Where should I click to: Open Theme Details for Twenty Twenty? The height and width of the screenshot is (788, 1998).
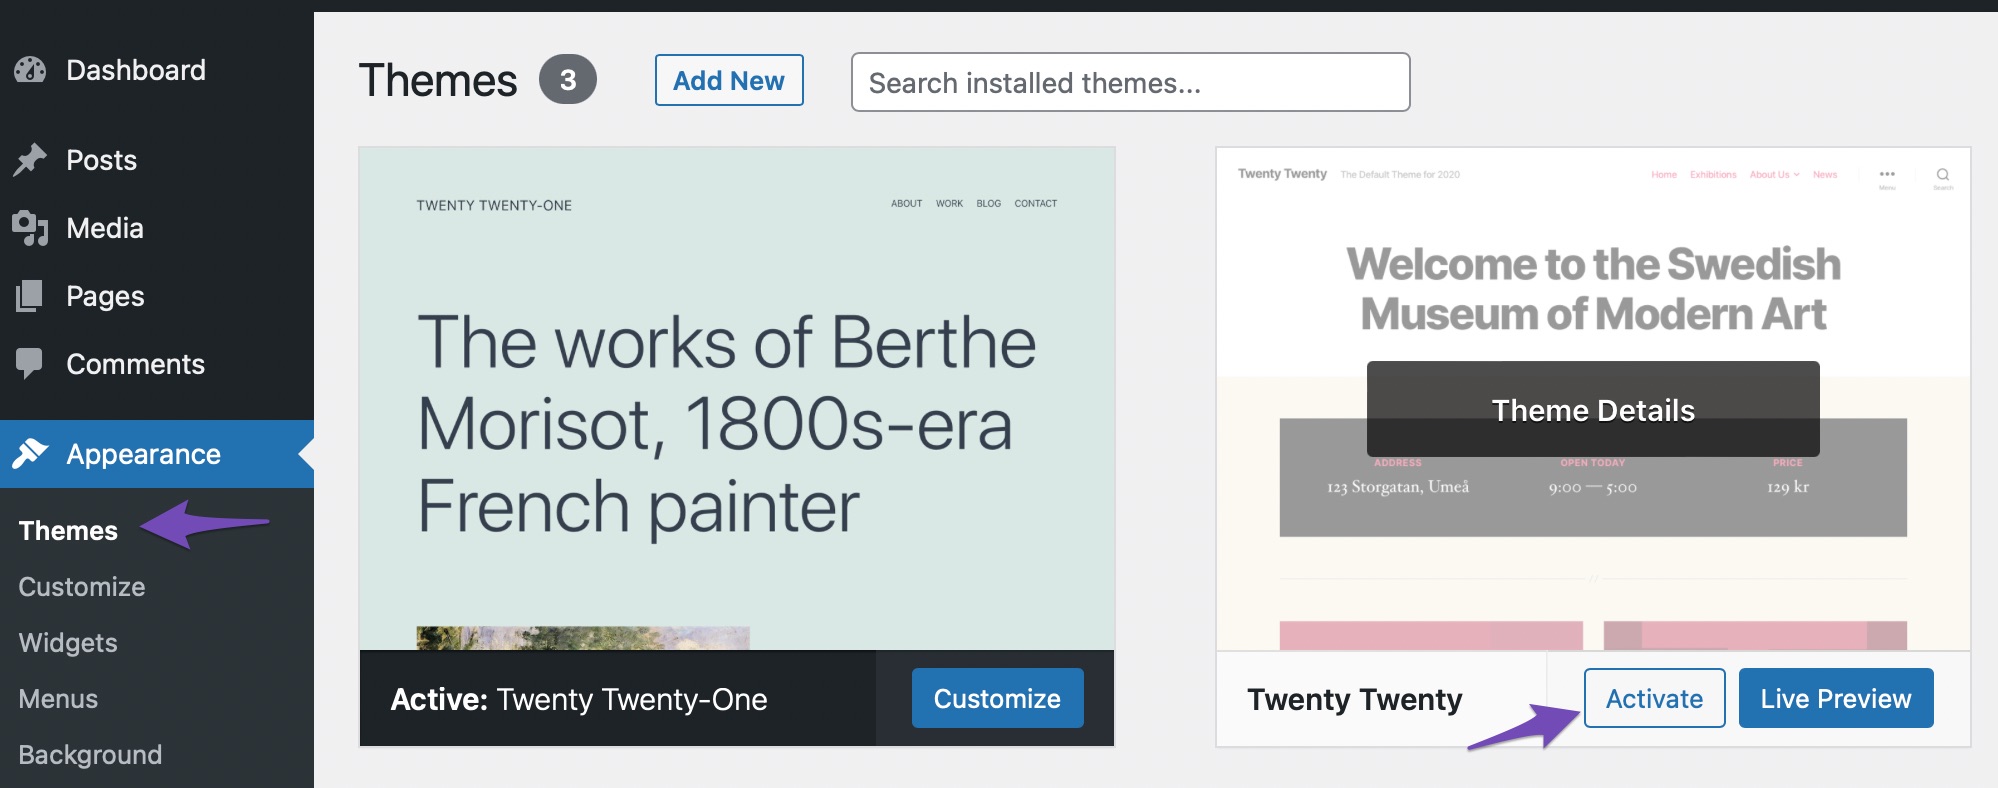point(1593,409)
